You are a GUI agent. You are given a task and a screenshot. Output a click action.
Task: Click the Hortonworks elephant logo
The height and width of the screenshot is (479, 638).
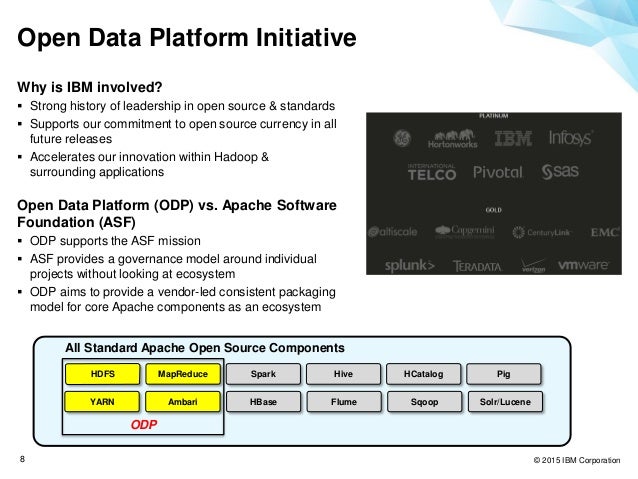452,139
